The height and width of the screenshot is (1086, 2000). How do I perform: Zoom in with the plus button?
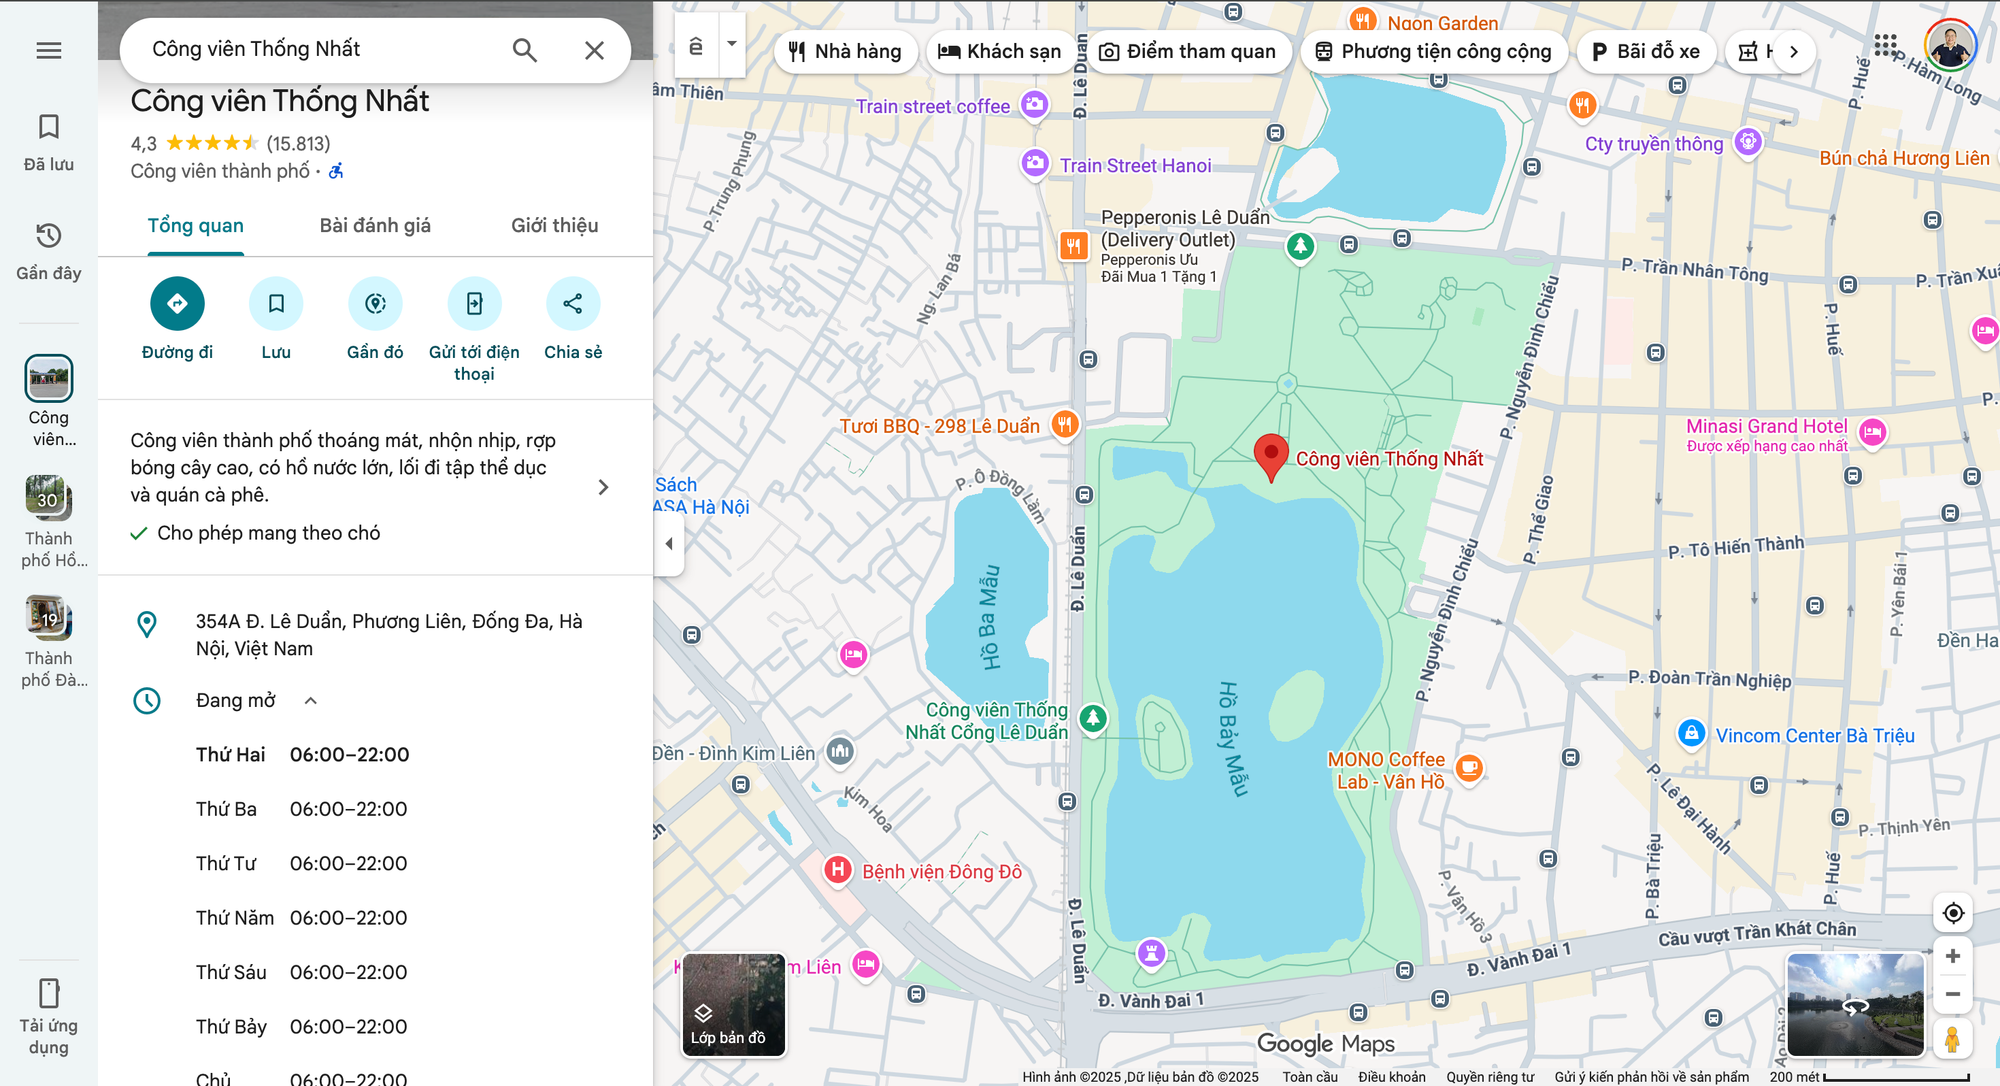pos(1952,957)
